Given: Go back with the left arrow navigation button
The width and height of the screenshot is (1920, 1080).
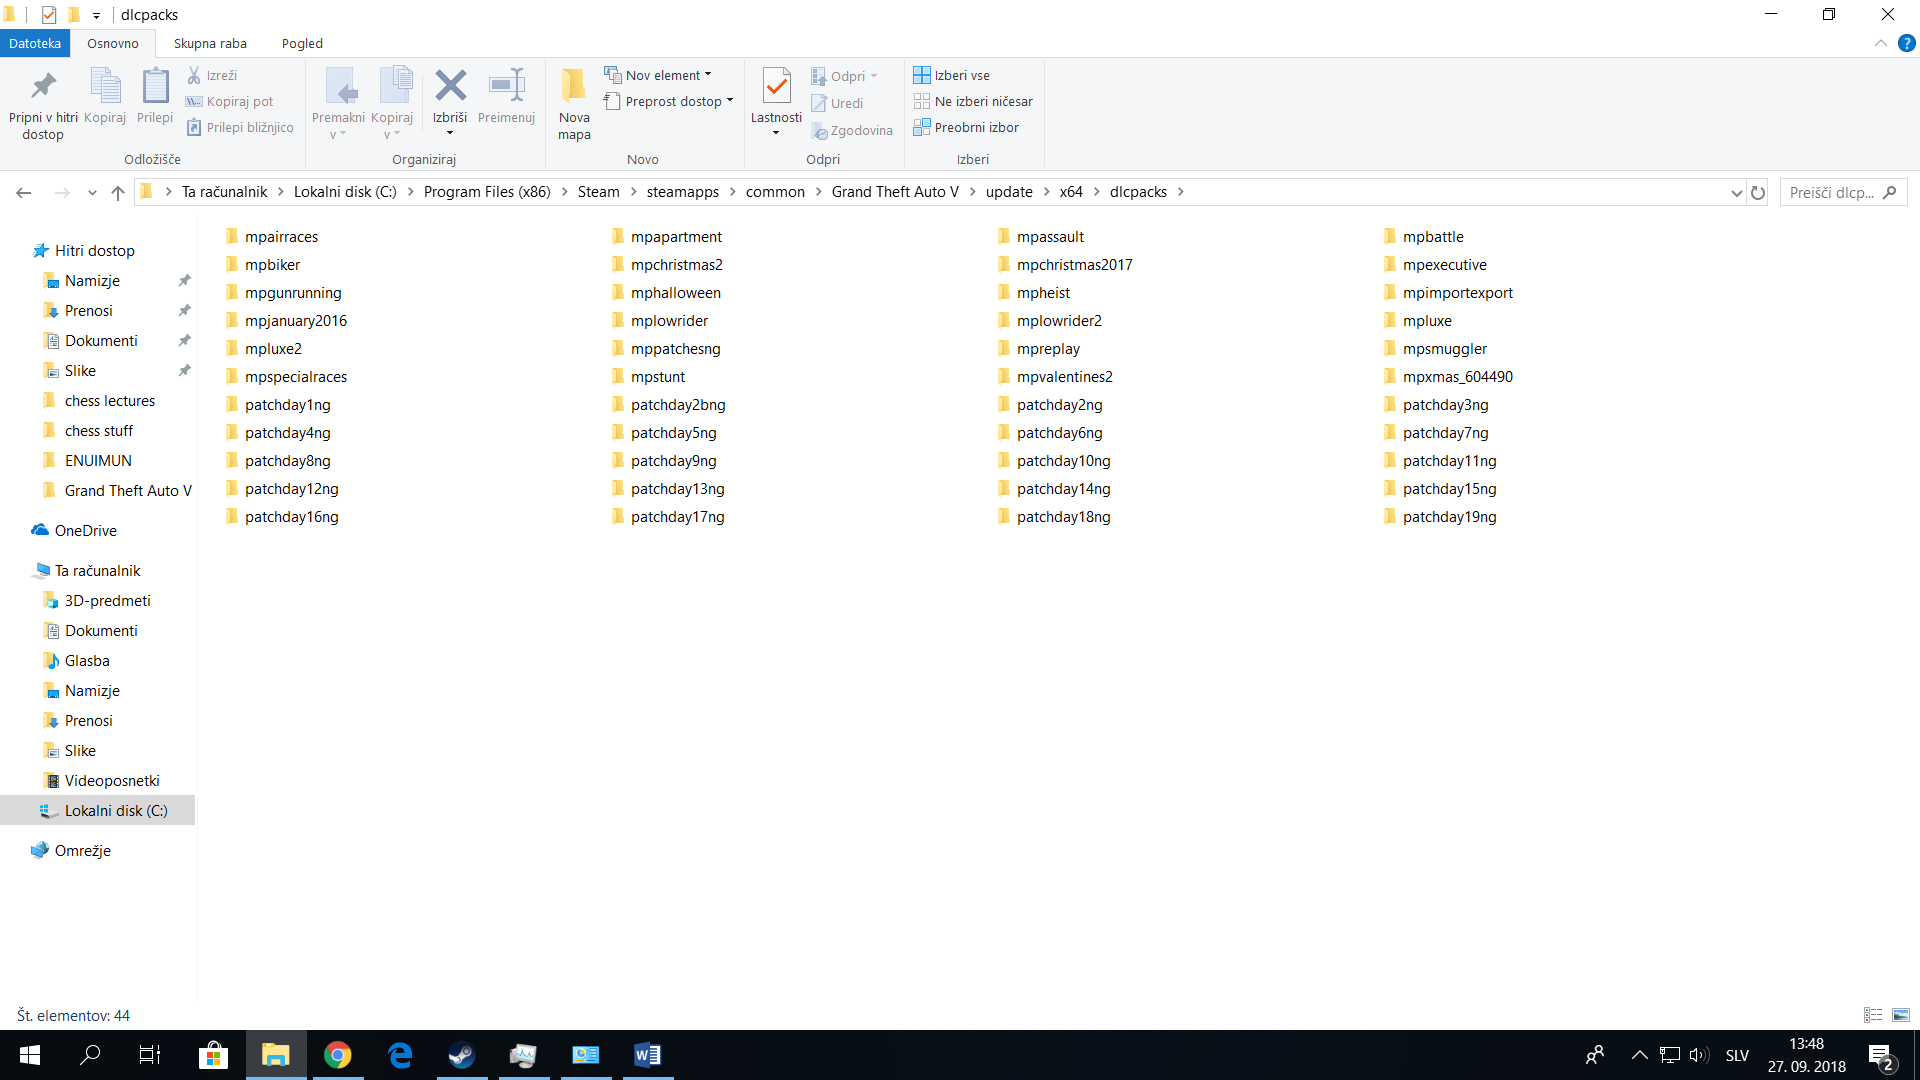Looking at the screenshot, I should click(24, 192).
